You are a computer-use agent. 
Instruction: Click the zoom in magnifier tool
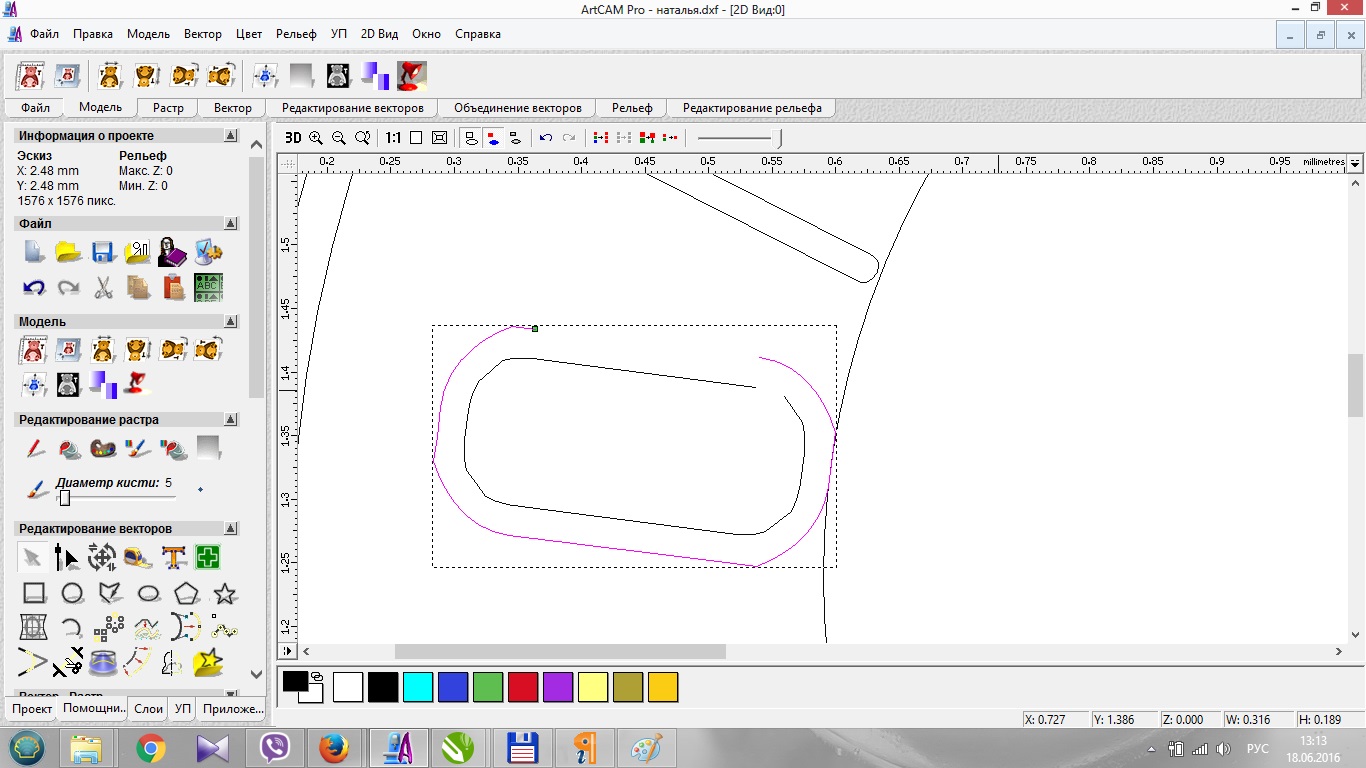(316, 138)
